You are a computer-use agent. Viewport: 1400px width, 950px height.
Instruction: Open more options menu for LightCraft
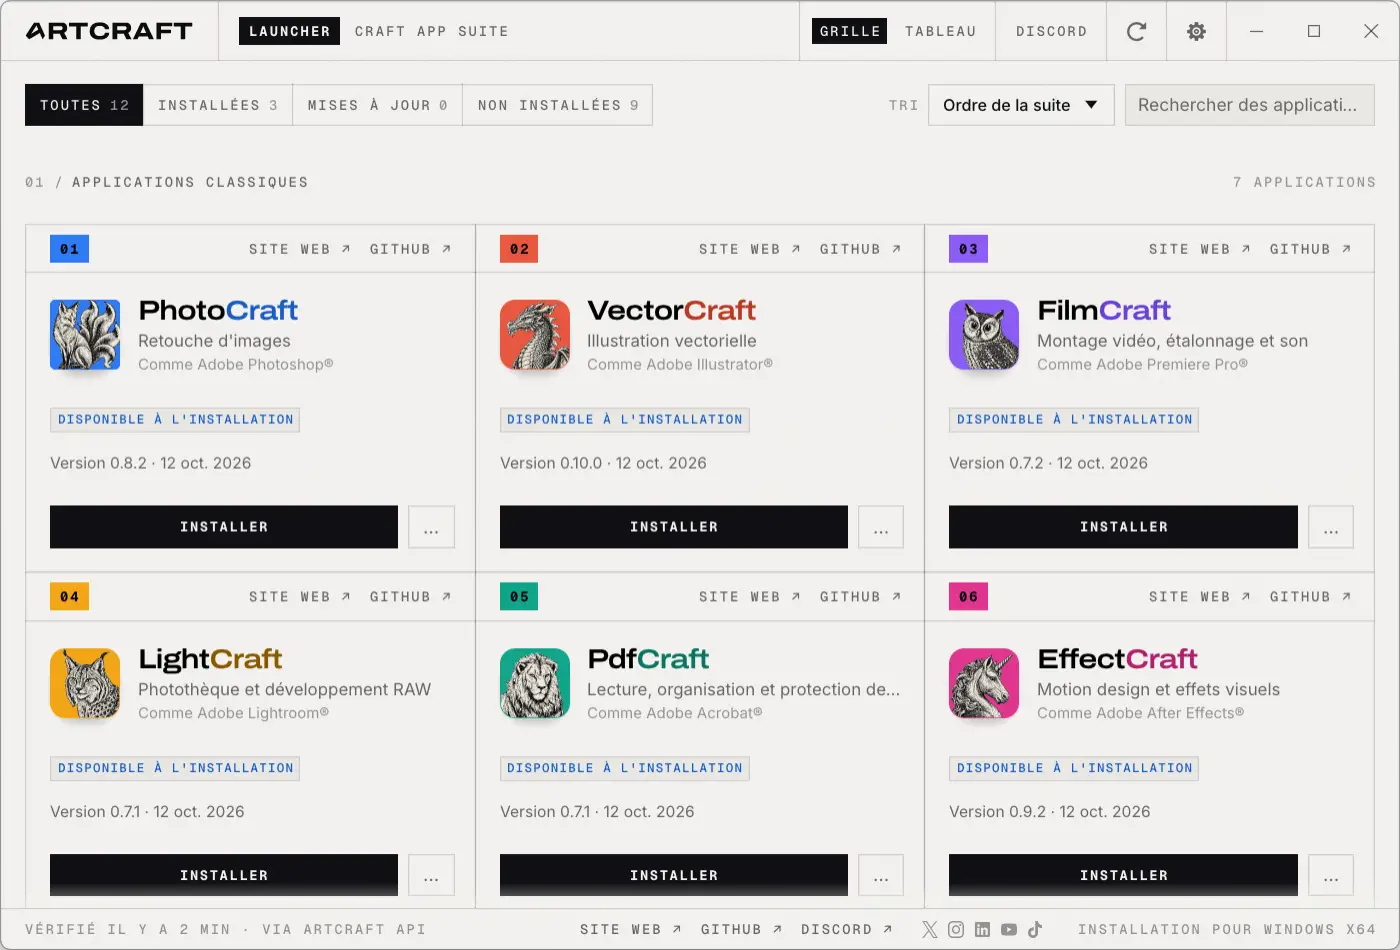(431, 875)
